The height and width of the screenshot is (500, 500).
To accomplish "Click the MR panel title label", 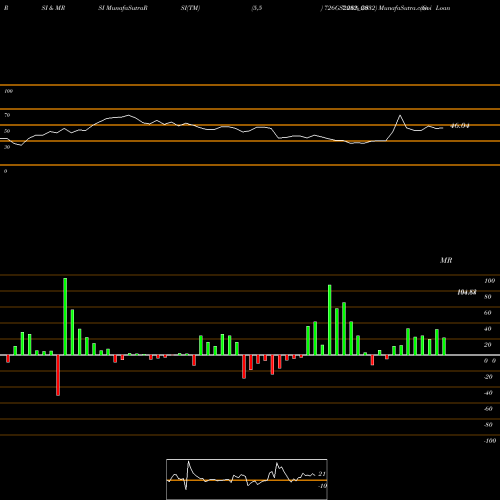I will tap(446, 260).
